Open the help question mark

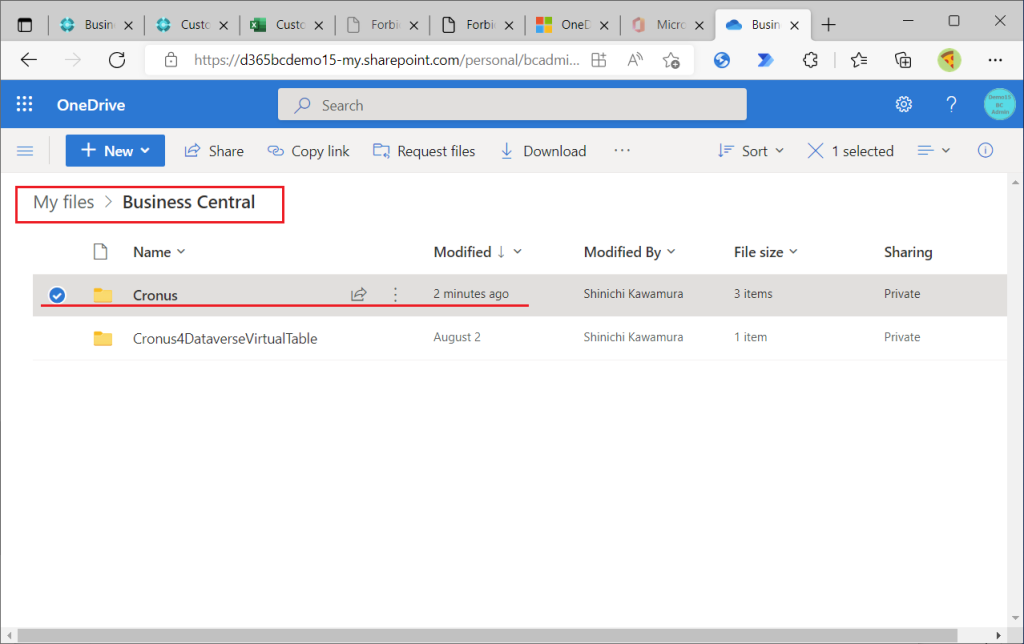click(951, 104)
